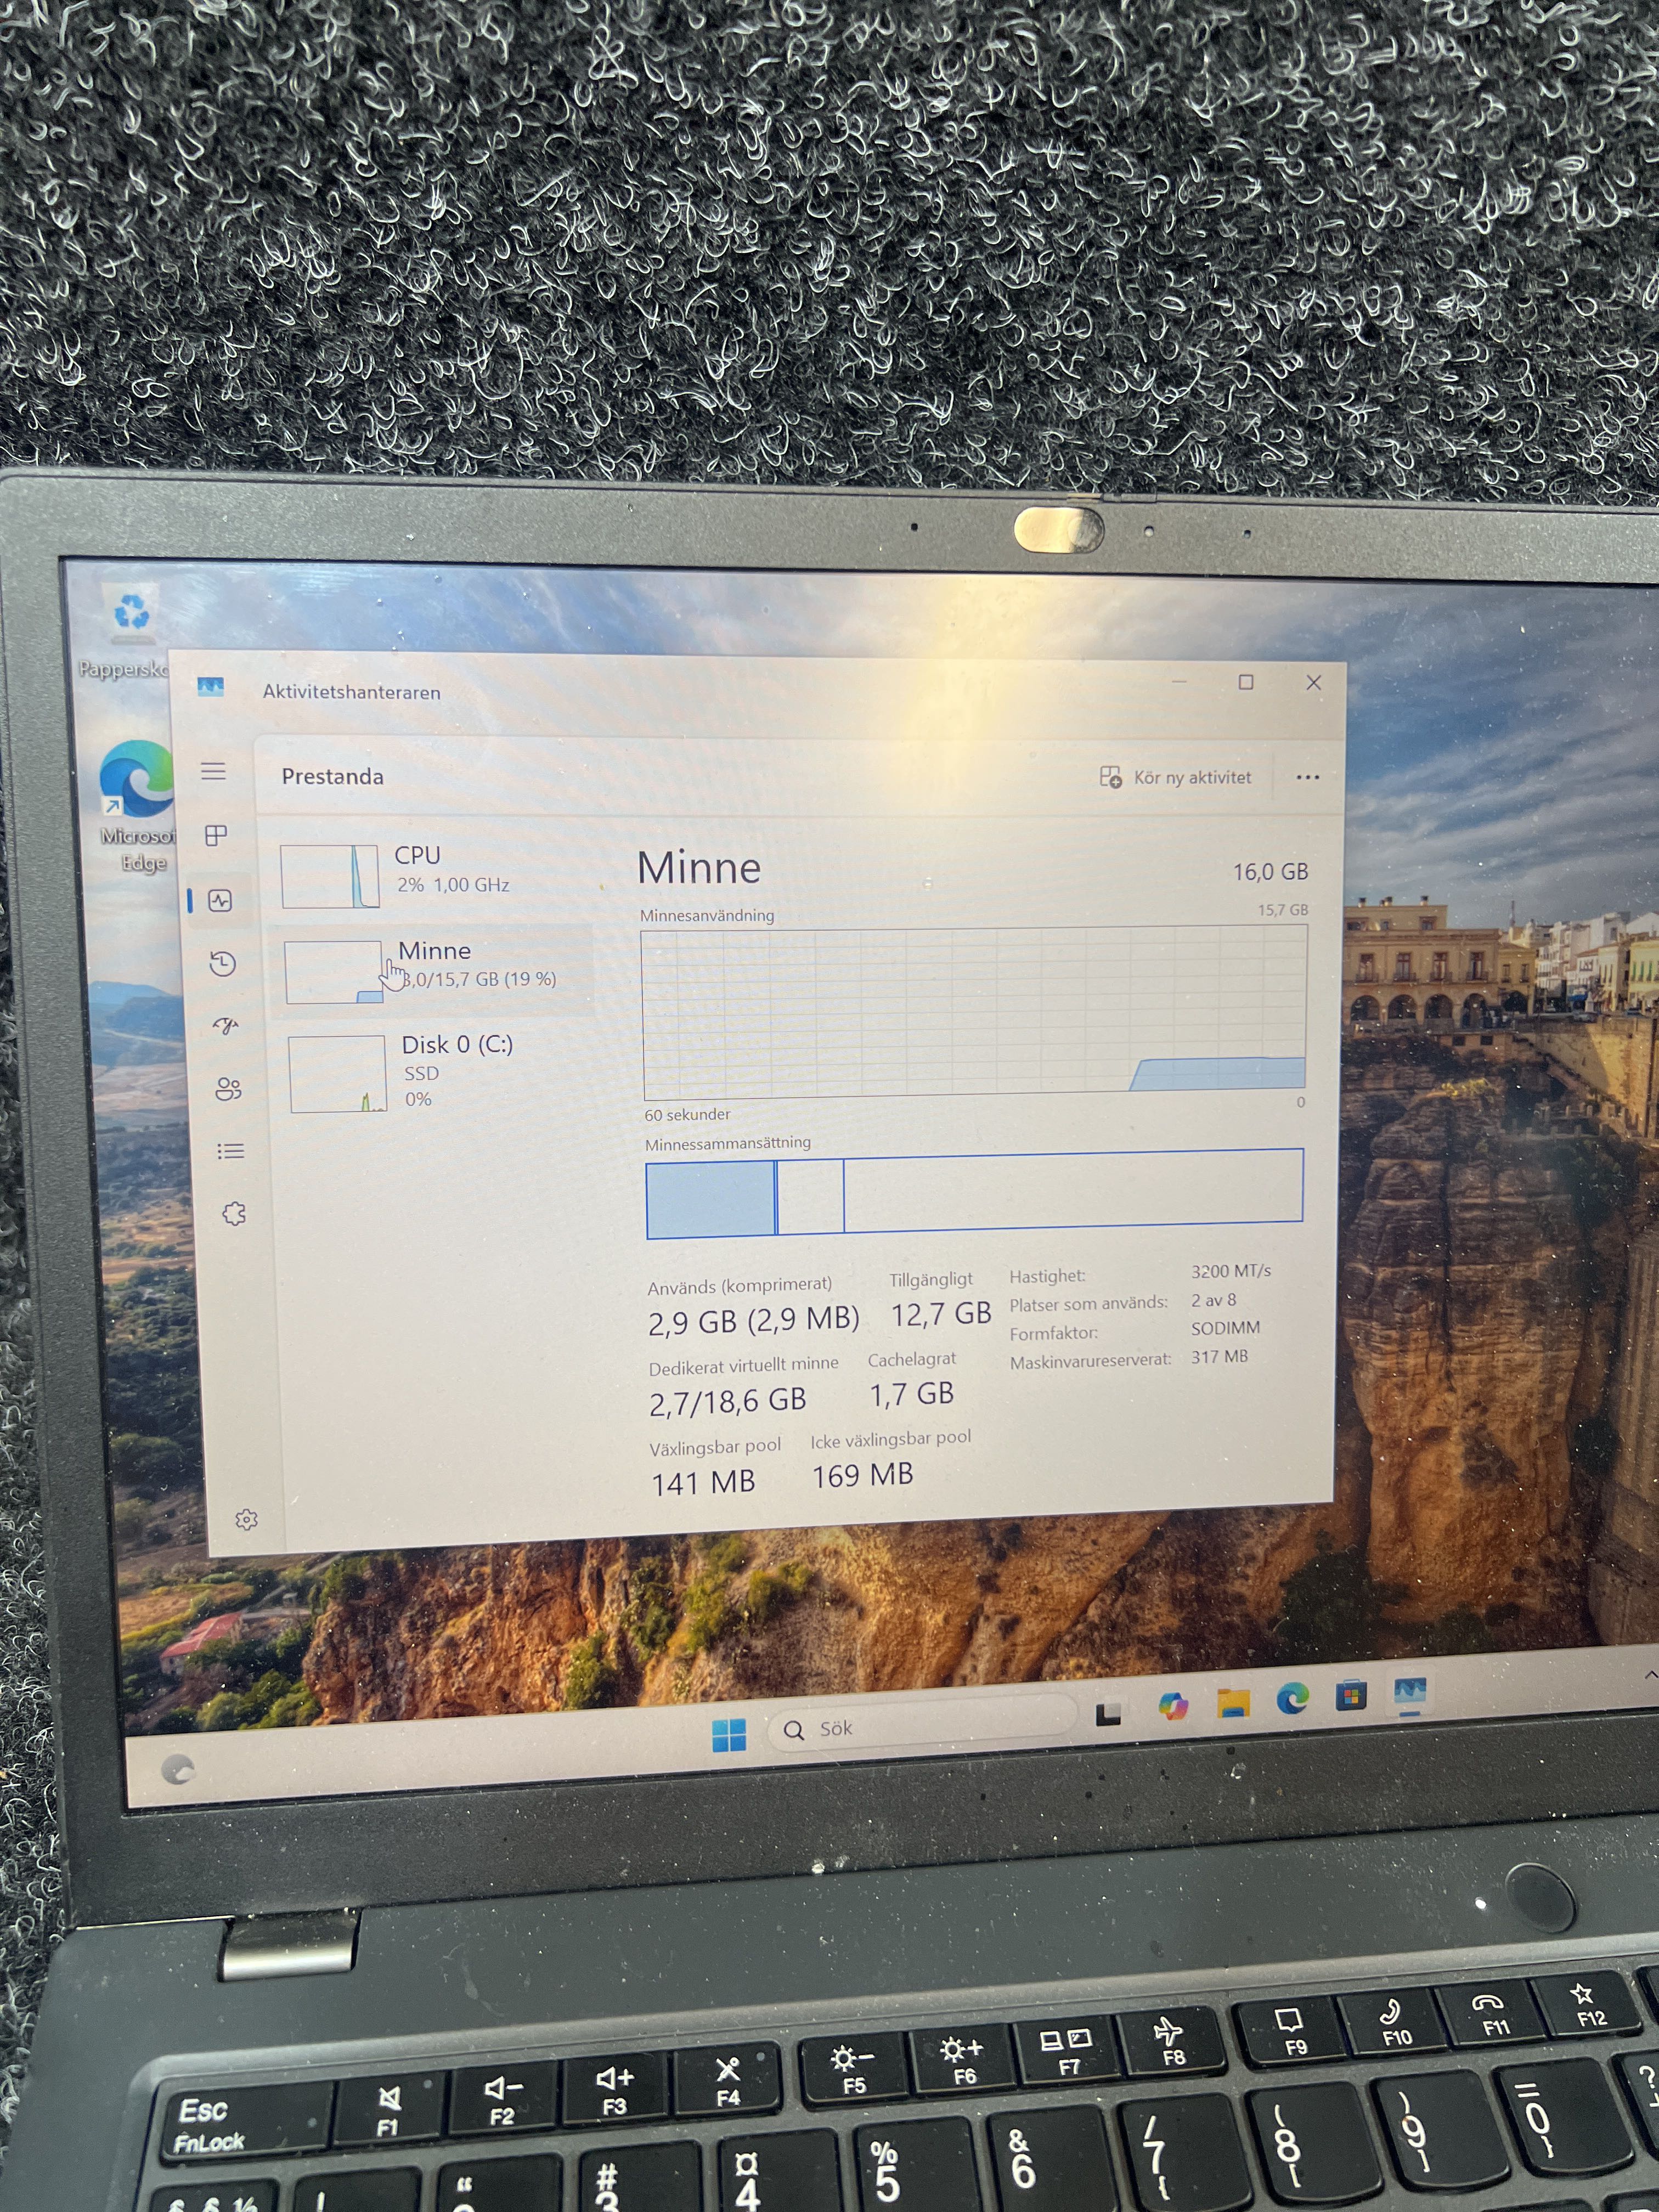Open the Users sidebar icon
Viewport: 1659px width, 2212px height.
228,1089
